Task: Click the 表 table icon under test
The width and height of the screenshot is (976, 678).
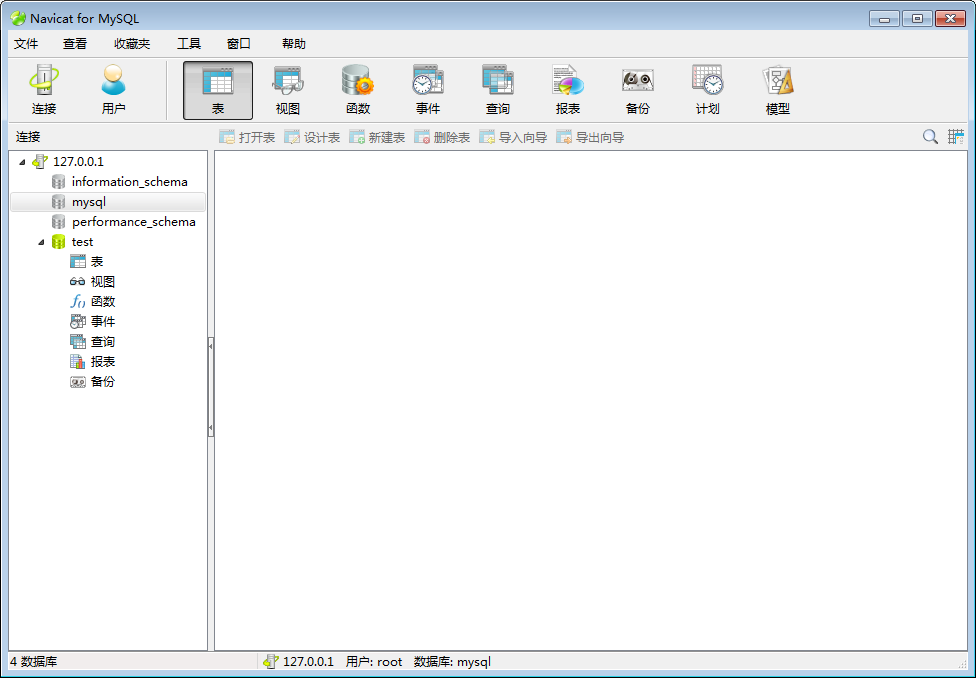Action: click(x=78, y=261)
